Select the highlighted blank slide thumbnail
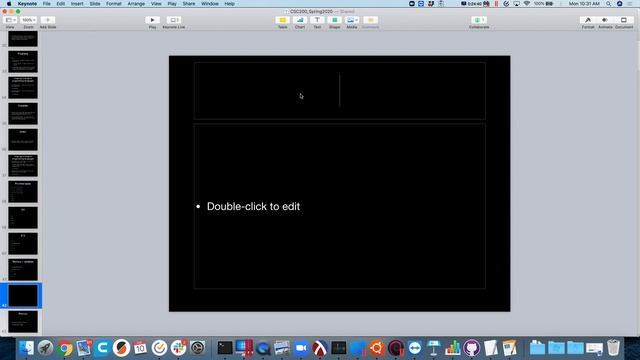 (23, 296)
